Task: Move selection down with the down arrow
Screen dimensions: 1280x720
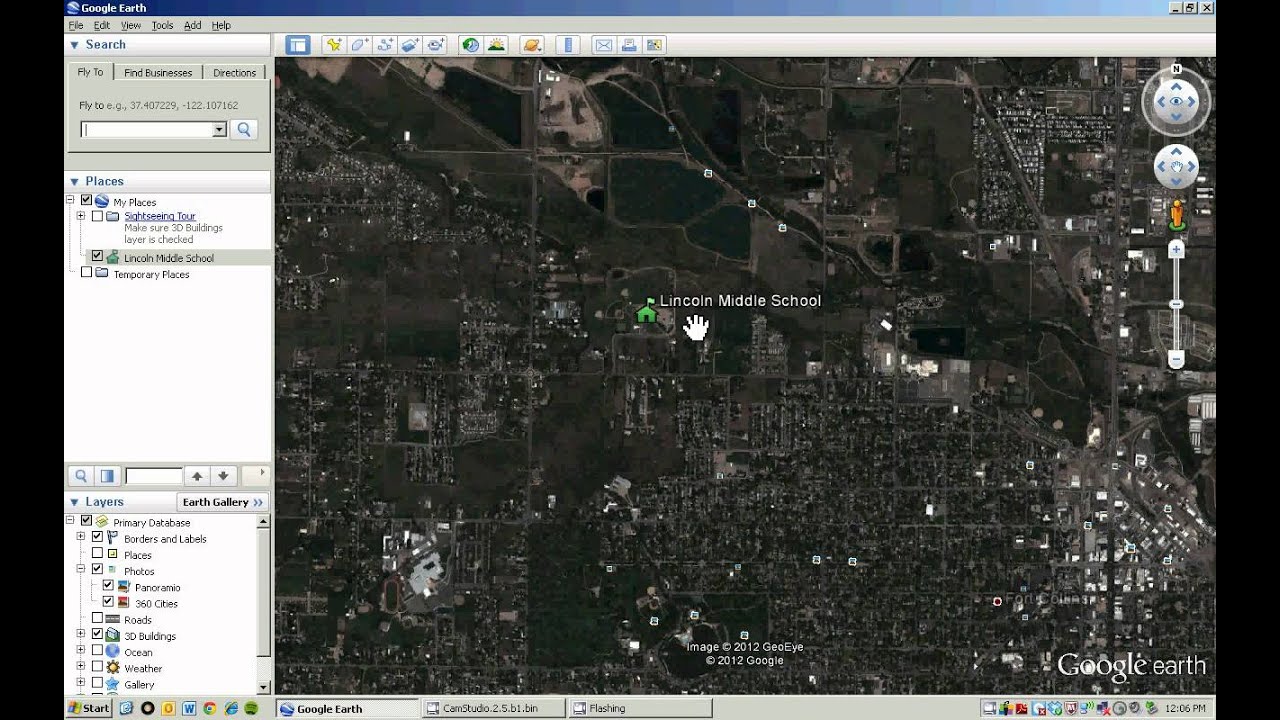Action: 223,476
